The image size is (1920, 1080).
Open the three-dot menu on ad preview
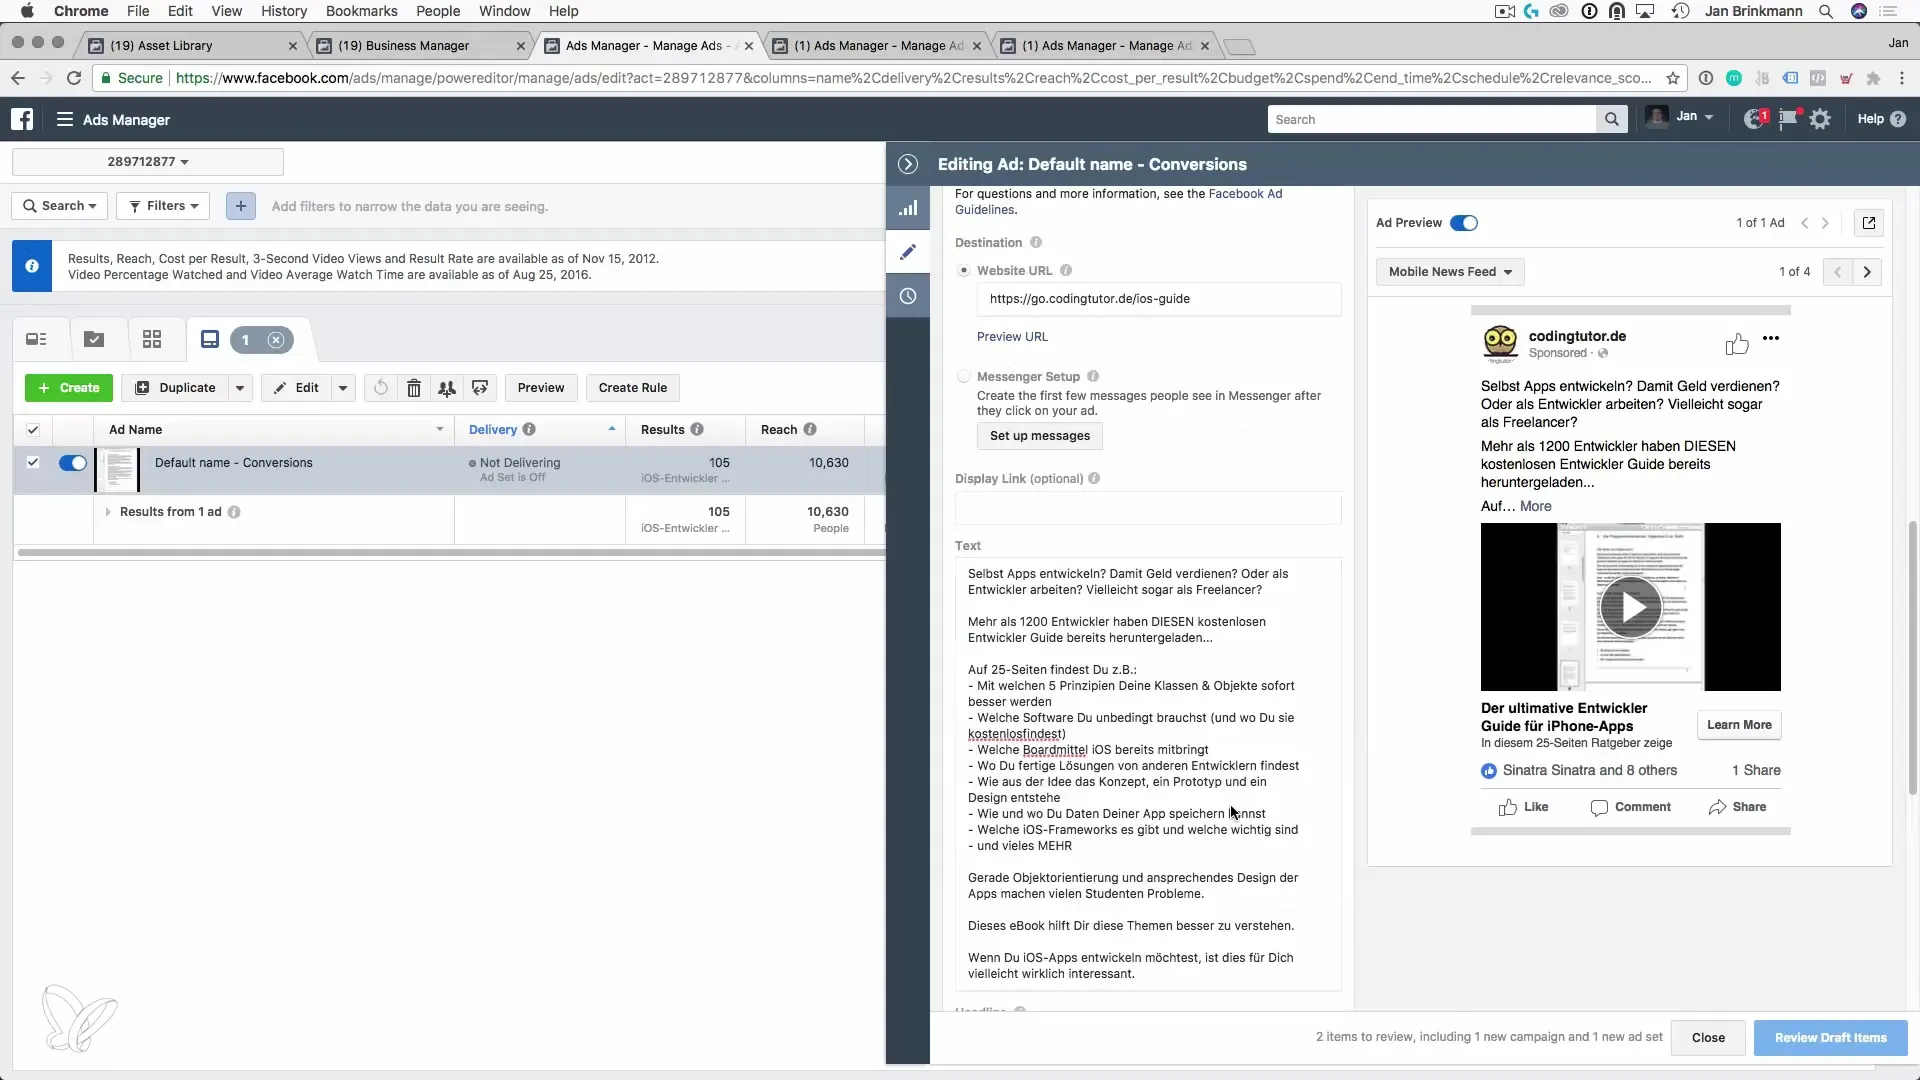(1771, 338)
